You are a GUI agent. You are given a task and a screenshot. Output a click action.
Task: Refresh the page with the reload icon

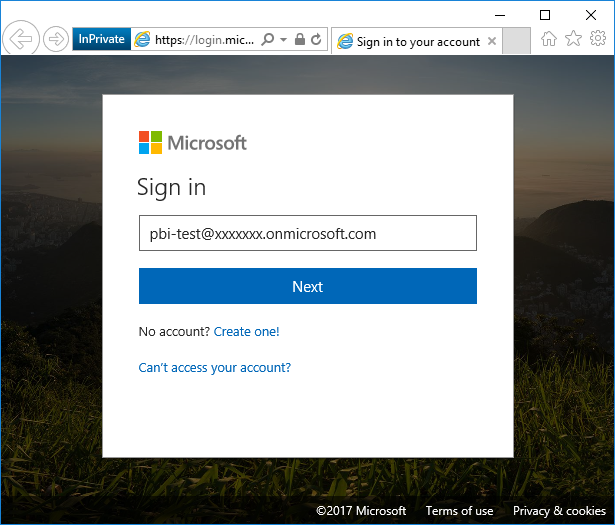point(316,39)
